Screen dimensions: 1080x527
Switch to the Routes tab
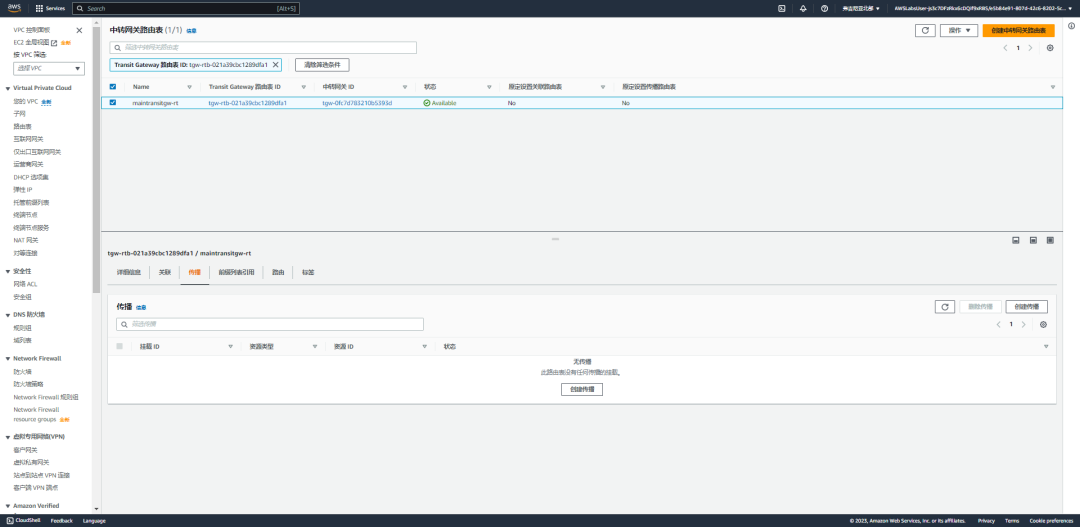[278, 272]
